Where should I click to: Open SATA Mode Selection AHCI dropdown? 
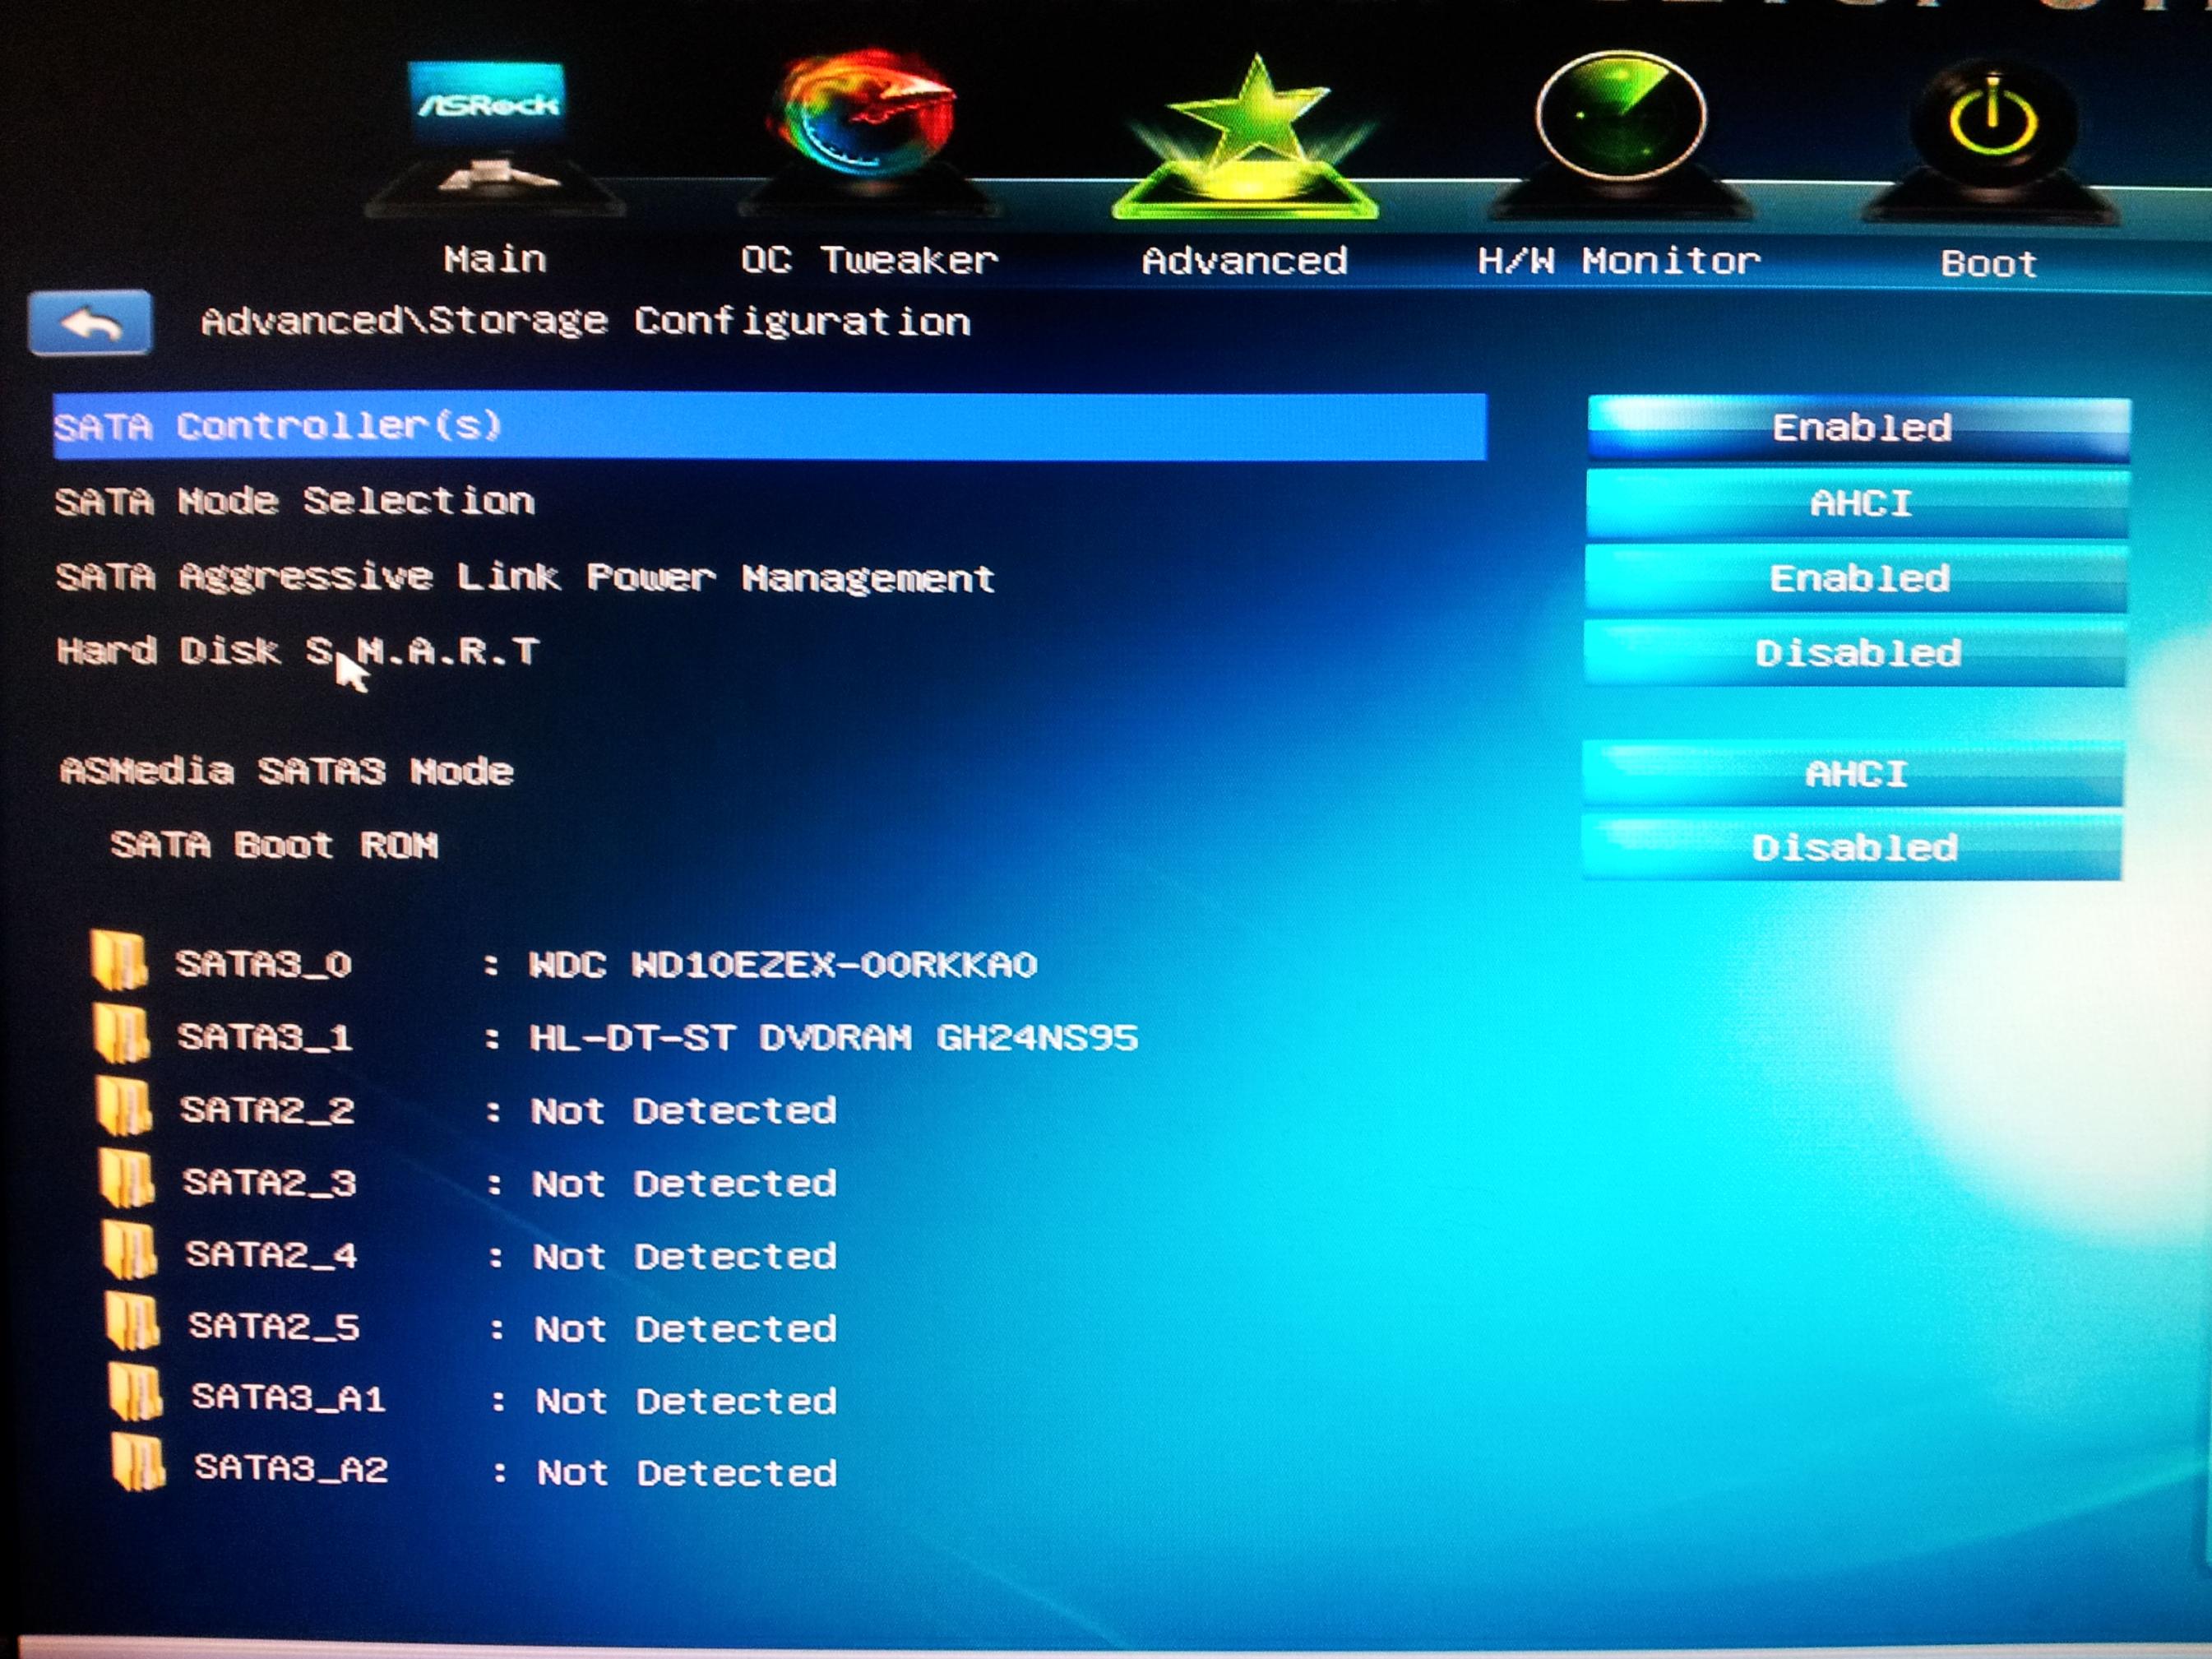point(1858,504)
